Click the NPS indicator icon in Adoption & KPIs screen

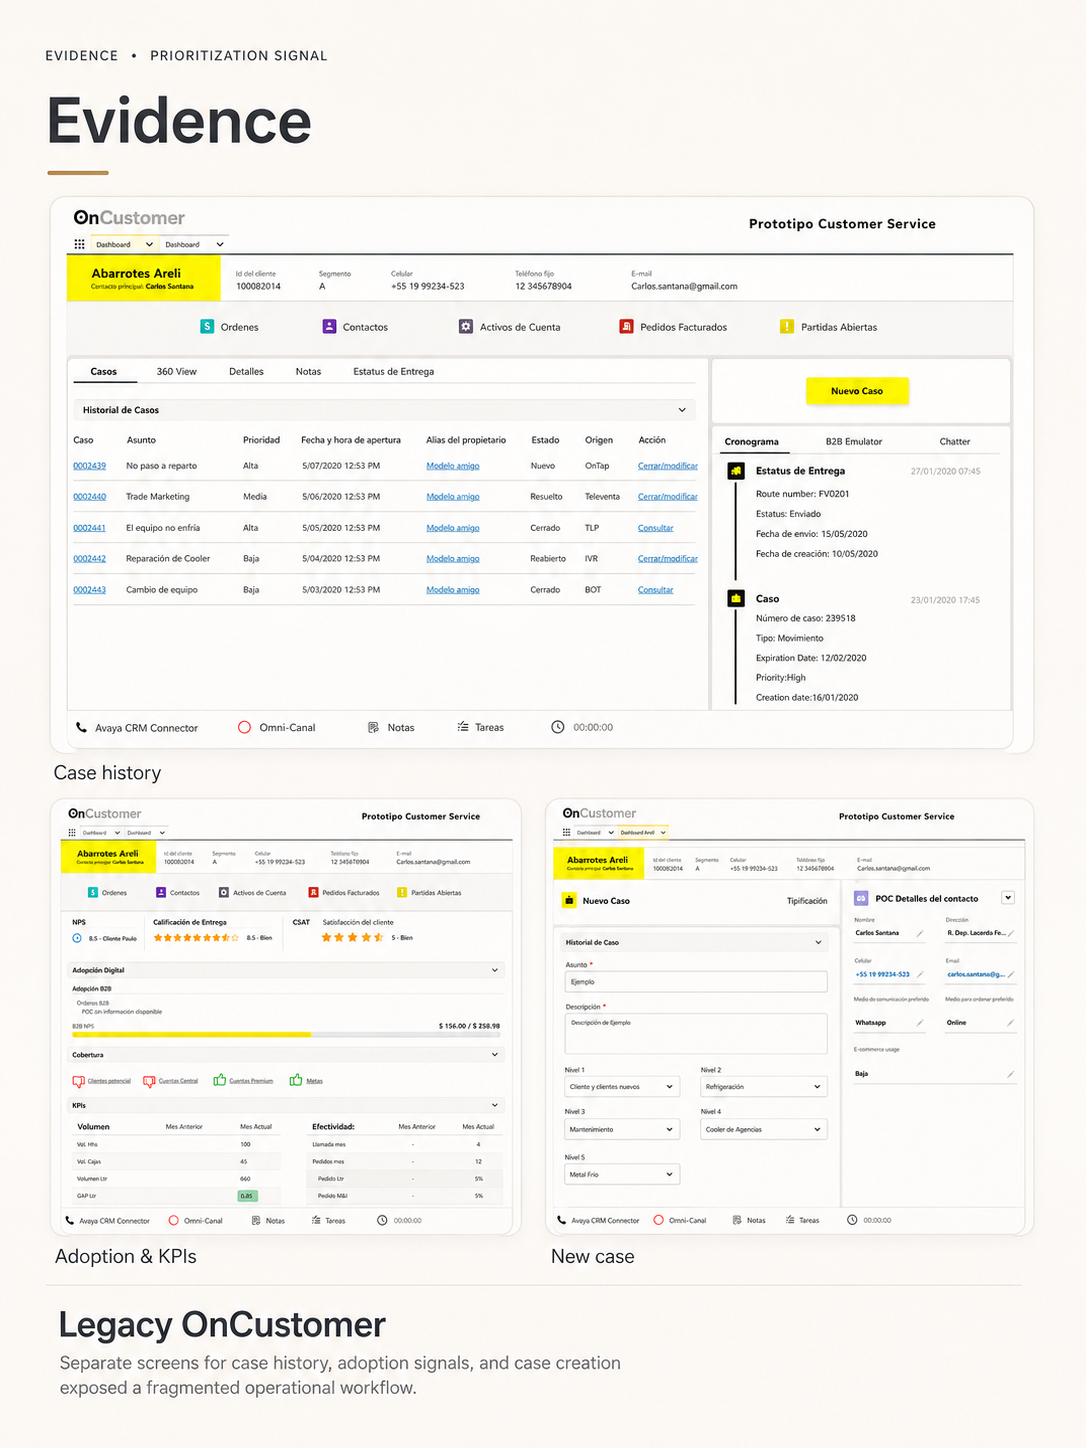point(77,938)
